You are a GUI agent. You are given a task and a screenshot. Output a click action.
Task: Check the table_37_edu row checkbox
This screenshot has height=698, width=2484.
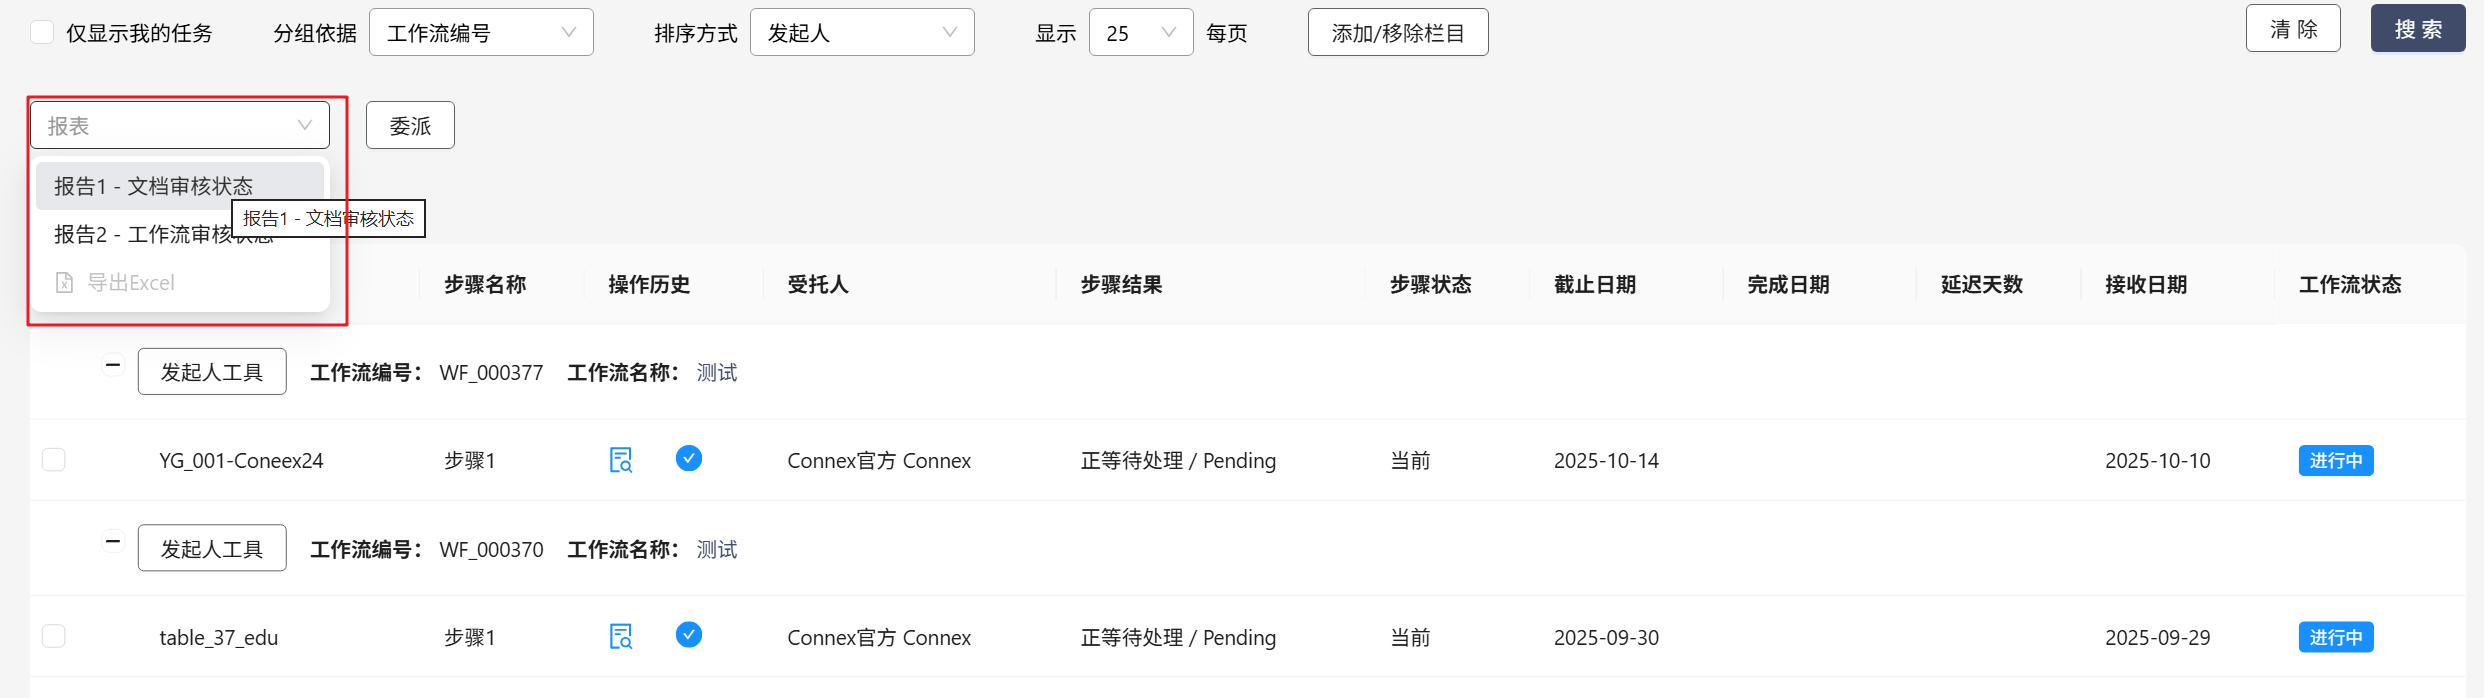(54, 637)
